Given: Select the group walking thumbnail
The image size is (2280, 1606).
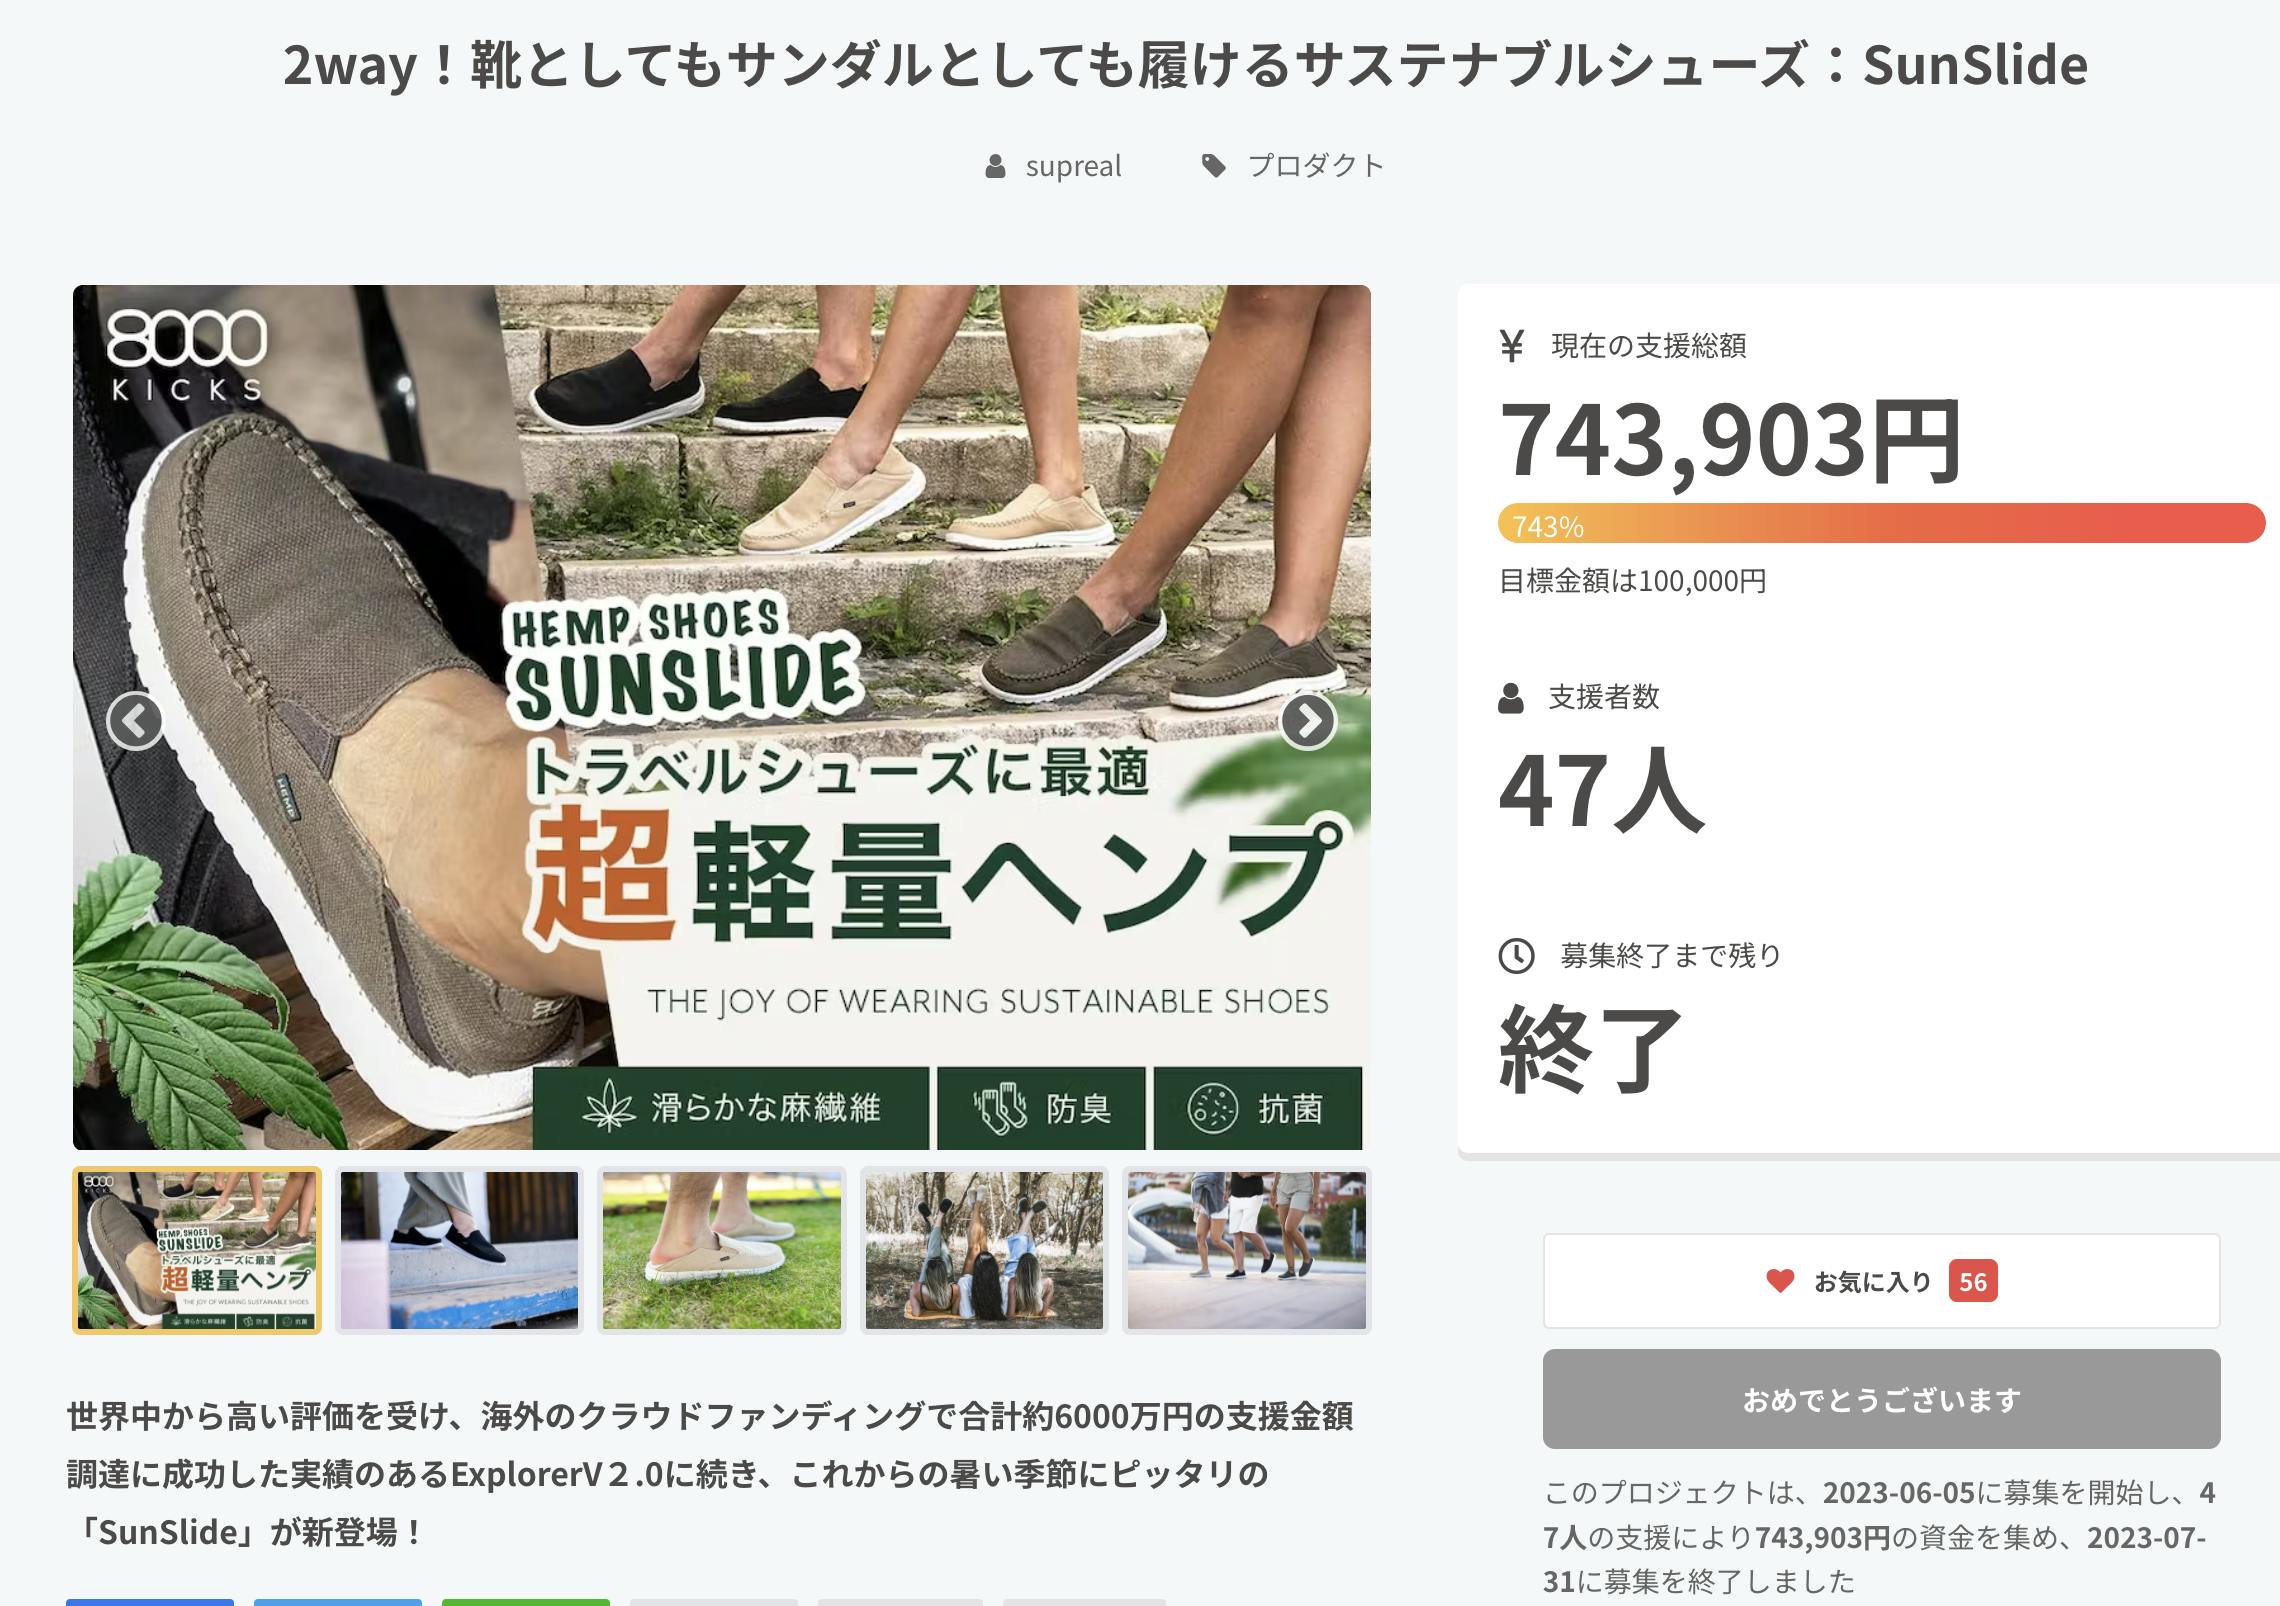Looking at the screenshot, I should point(1247,1250).
